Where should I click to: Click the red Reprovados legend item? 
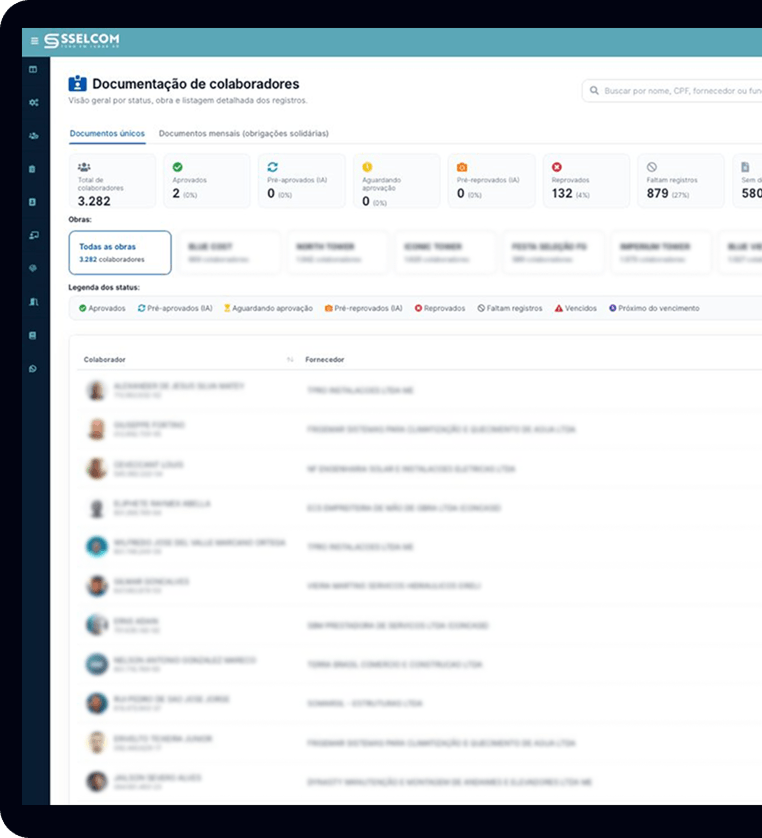pos(440,308)
